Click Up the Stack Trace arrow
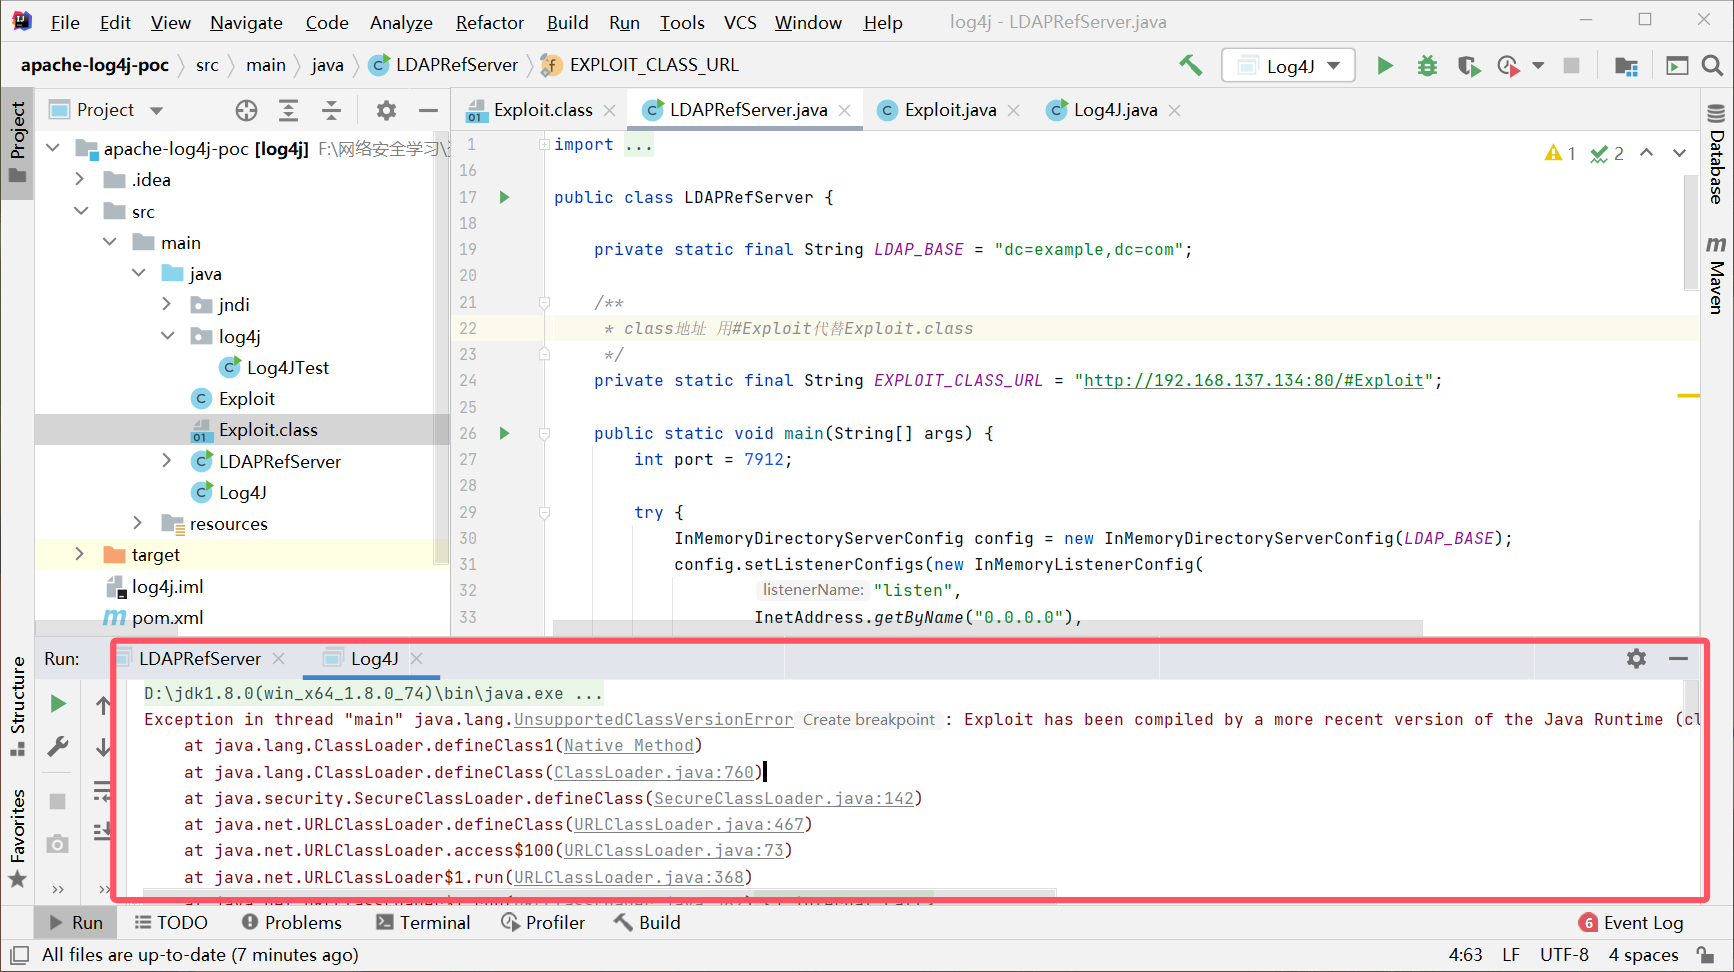Image resolution: width=1734 pixels, height=972 pixels. tap(103, 706)
